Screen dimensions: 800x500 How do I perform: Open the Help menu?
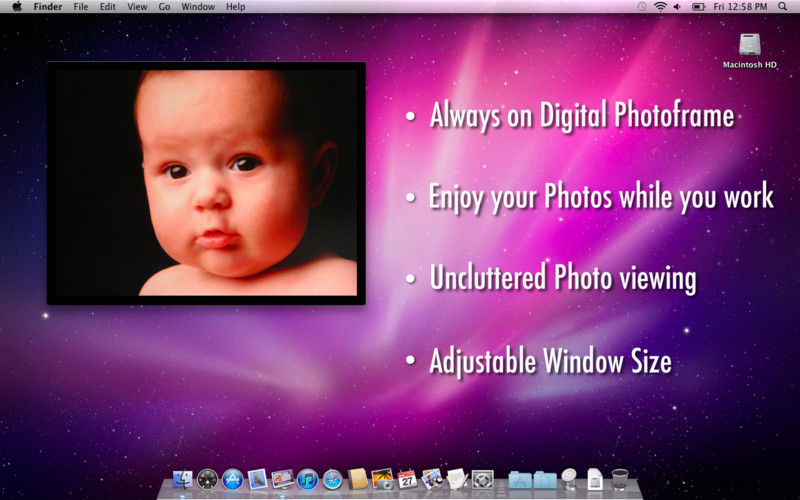(235, 7)
